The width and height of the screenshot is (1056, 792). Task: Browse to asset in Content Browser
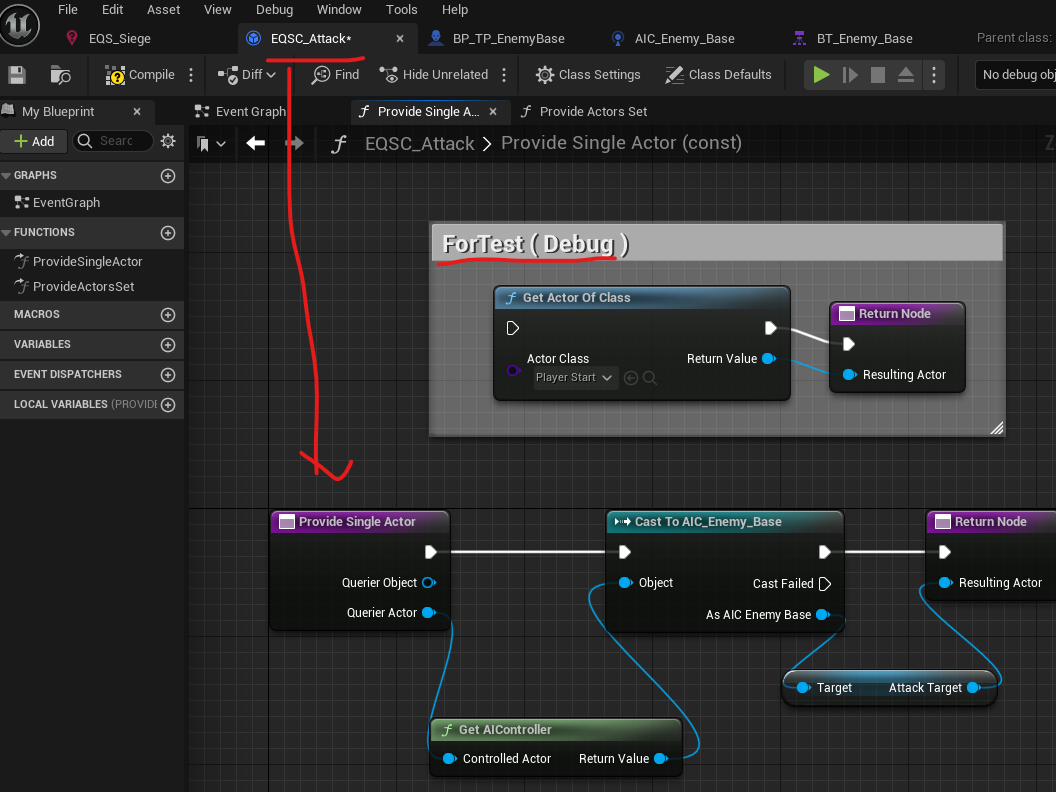pyautogui.click(x=61, y=75)
